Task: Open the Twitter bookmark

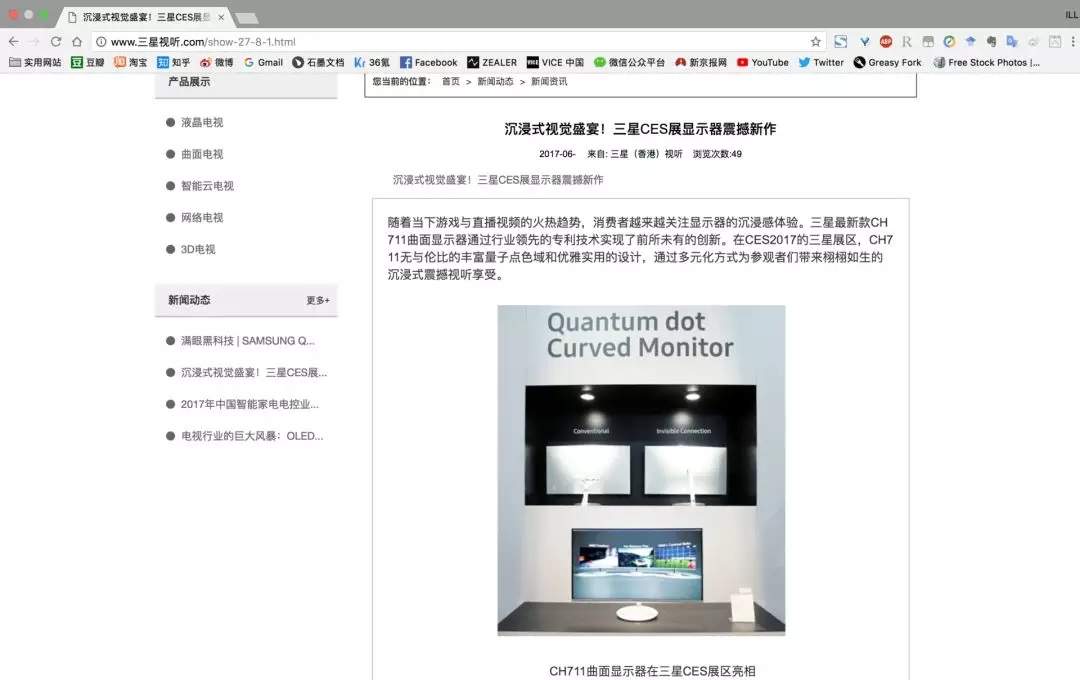Action: tap(820, 62)
